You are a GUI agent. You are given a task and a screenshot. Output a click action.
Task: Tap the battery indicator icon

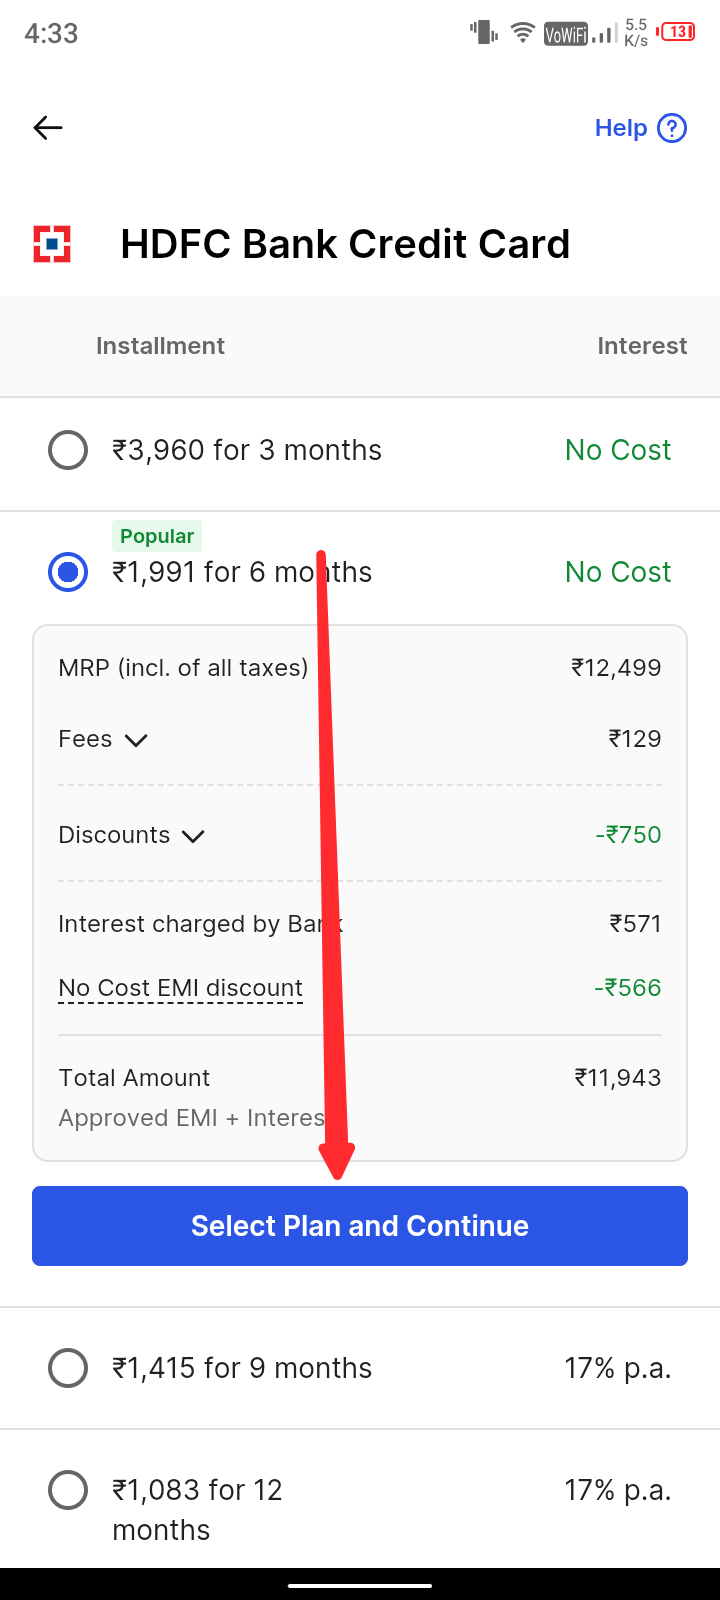click(678, 33)
